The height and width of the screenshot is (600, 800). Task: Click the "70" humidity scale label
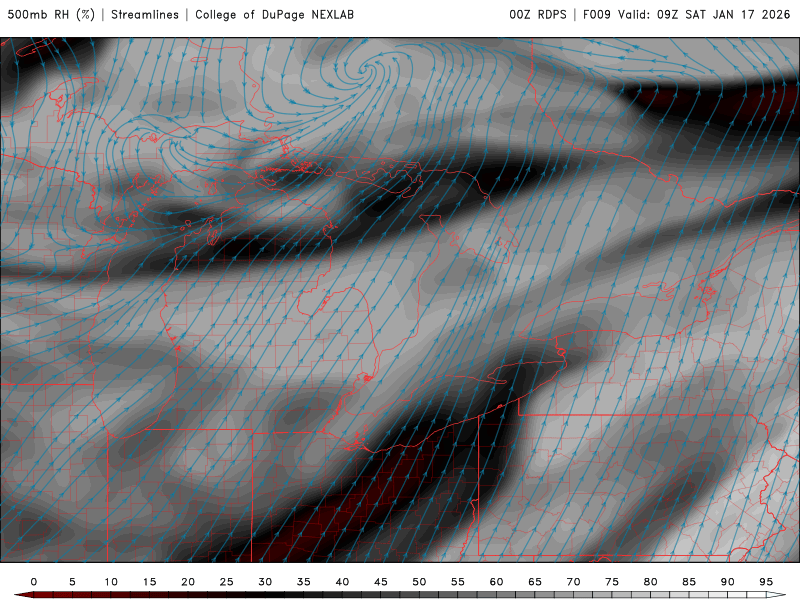tap(573, 582)
